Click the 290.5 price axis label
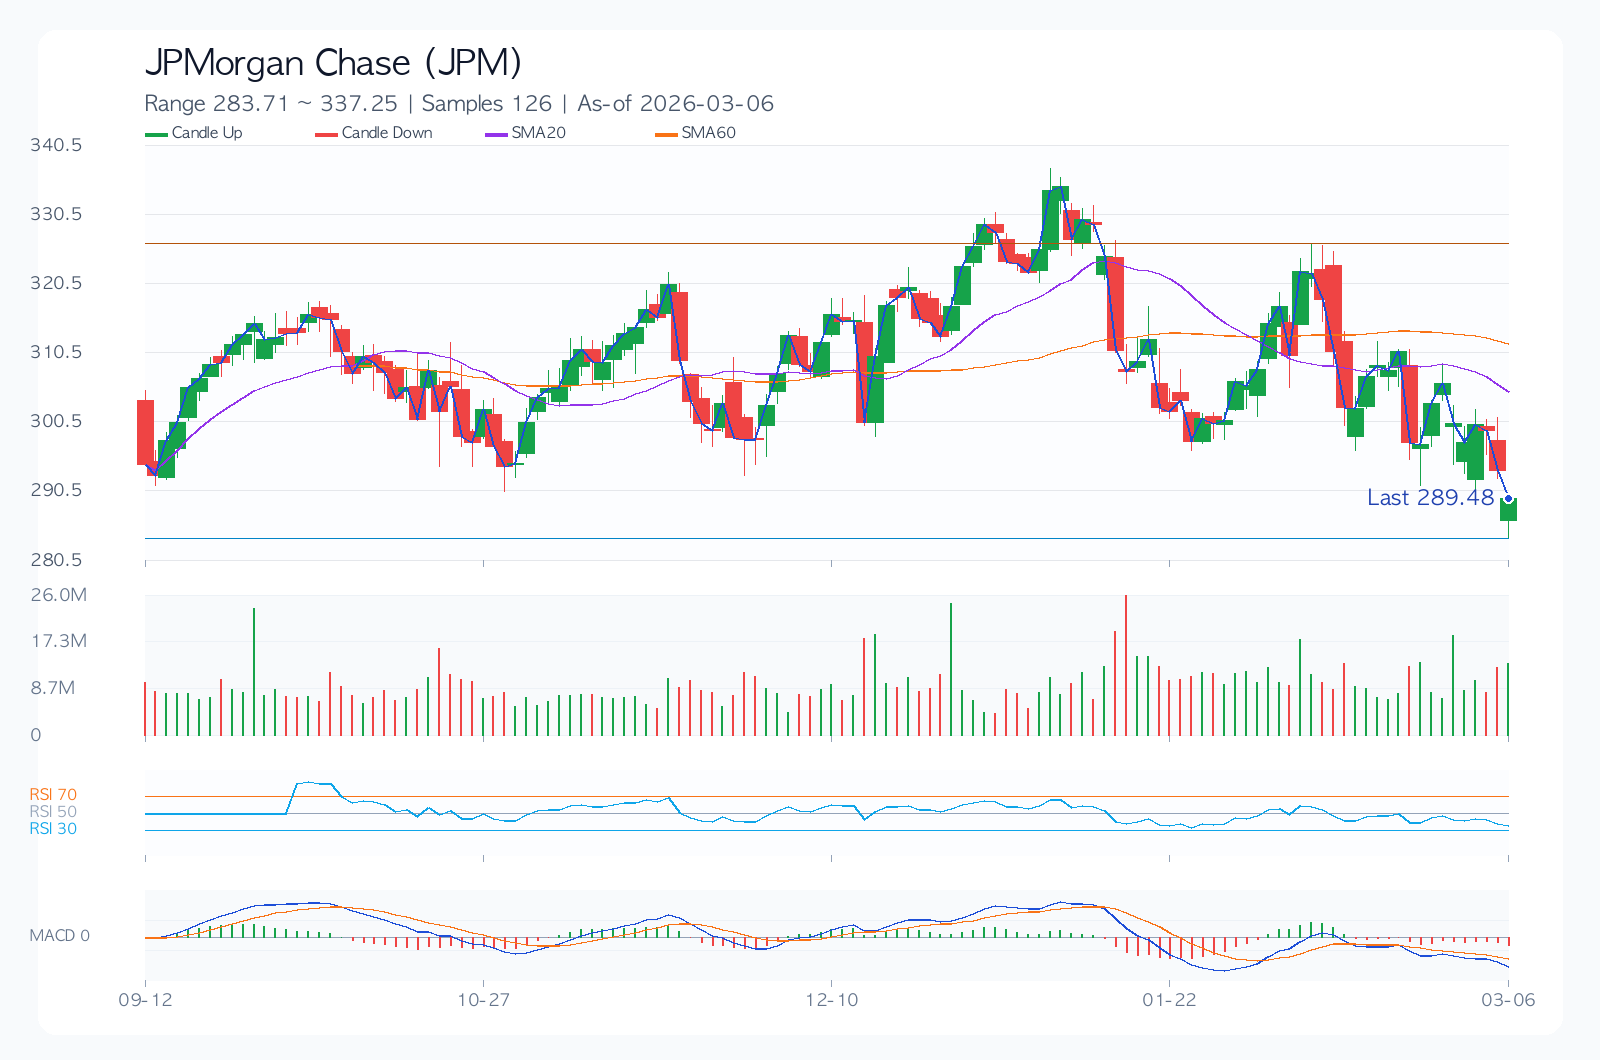 tap(56, 490)
